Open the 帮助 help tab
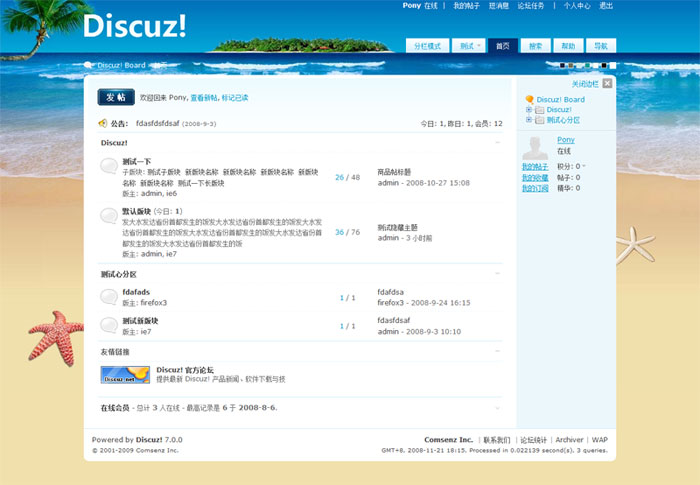The image size is (700, 485). (x=568, y=46)
